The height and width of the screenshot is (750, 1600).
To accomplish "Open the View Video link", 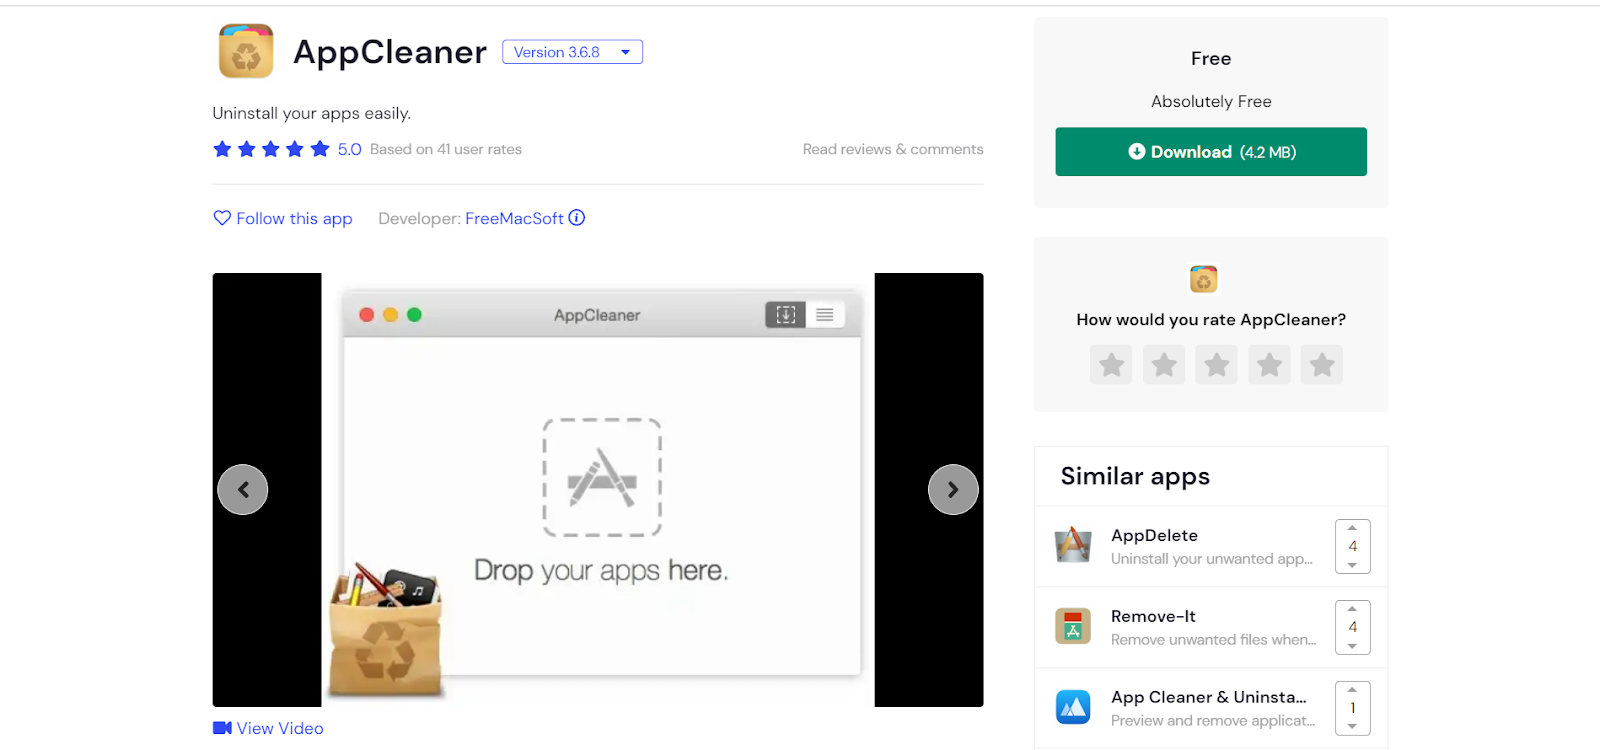I will point(268,728).
